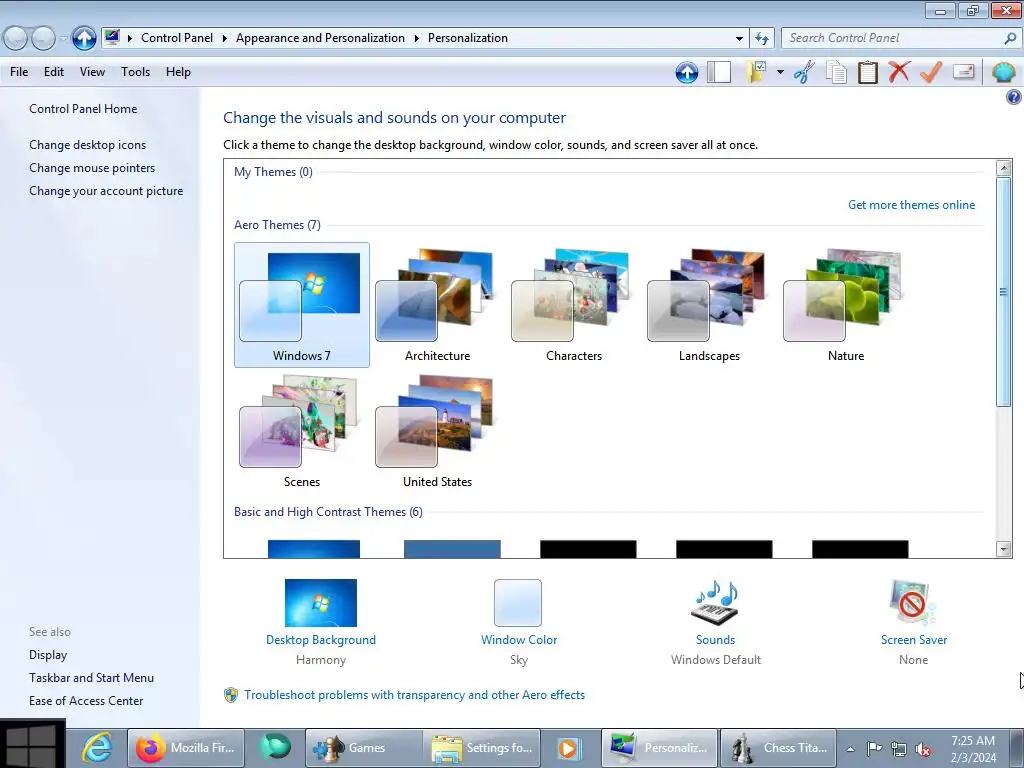
Task: Expand the arrow after Control Panel breadcrumb
Action: [x=224, y=39]
